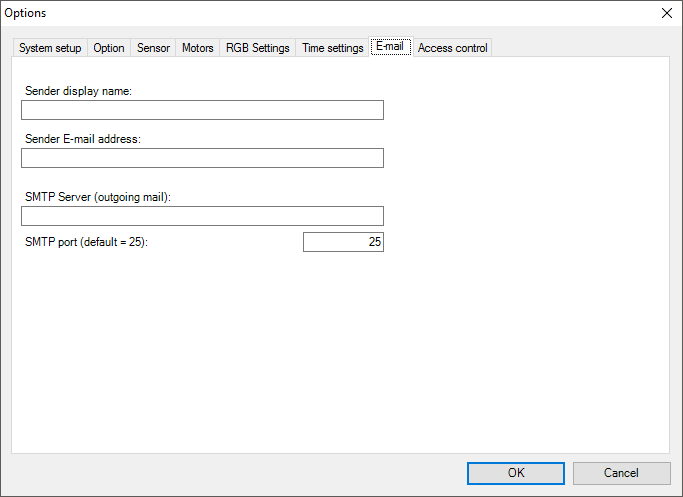Select the E-mail tab
The width and height of the screenshot is (683, 497).
tap(390, 47)
